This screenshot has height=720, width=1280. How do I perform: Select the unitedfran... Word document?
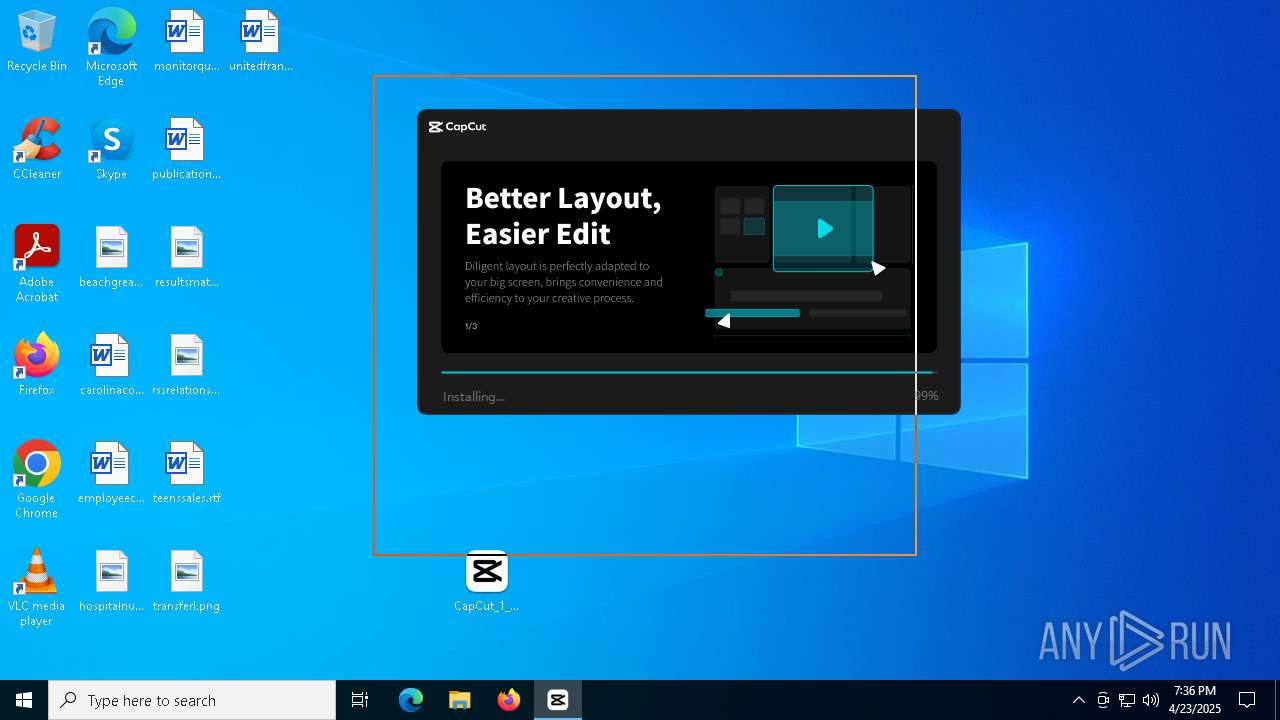point(260,42)
